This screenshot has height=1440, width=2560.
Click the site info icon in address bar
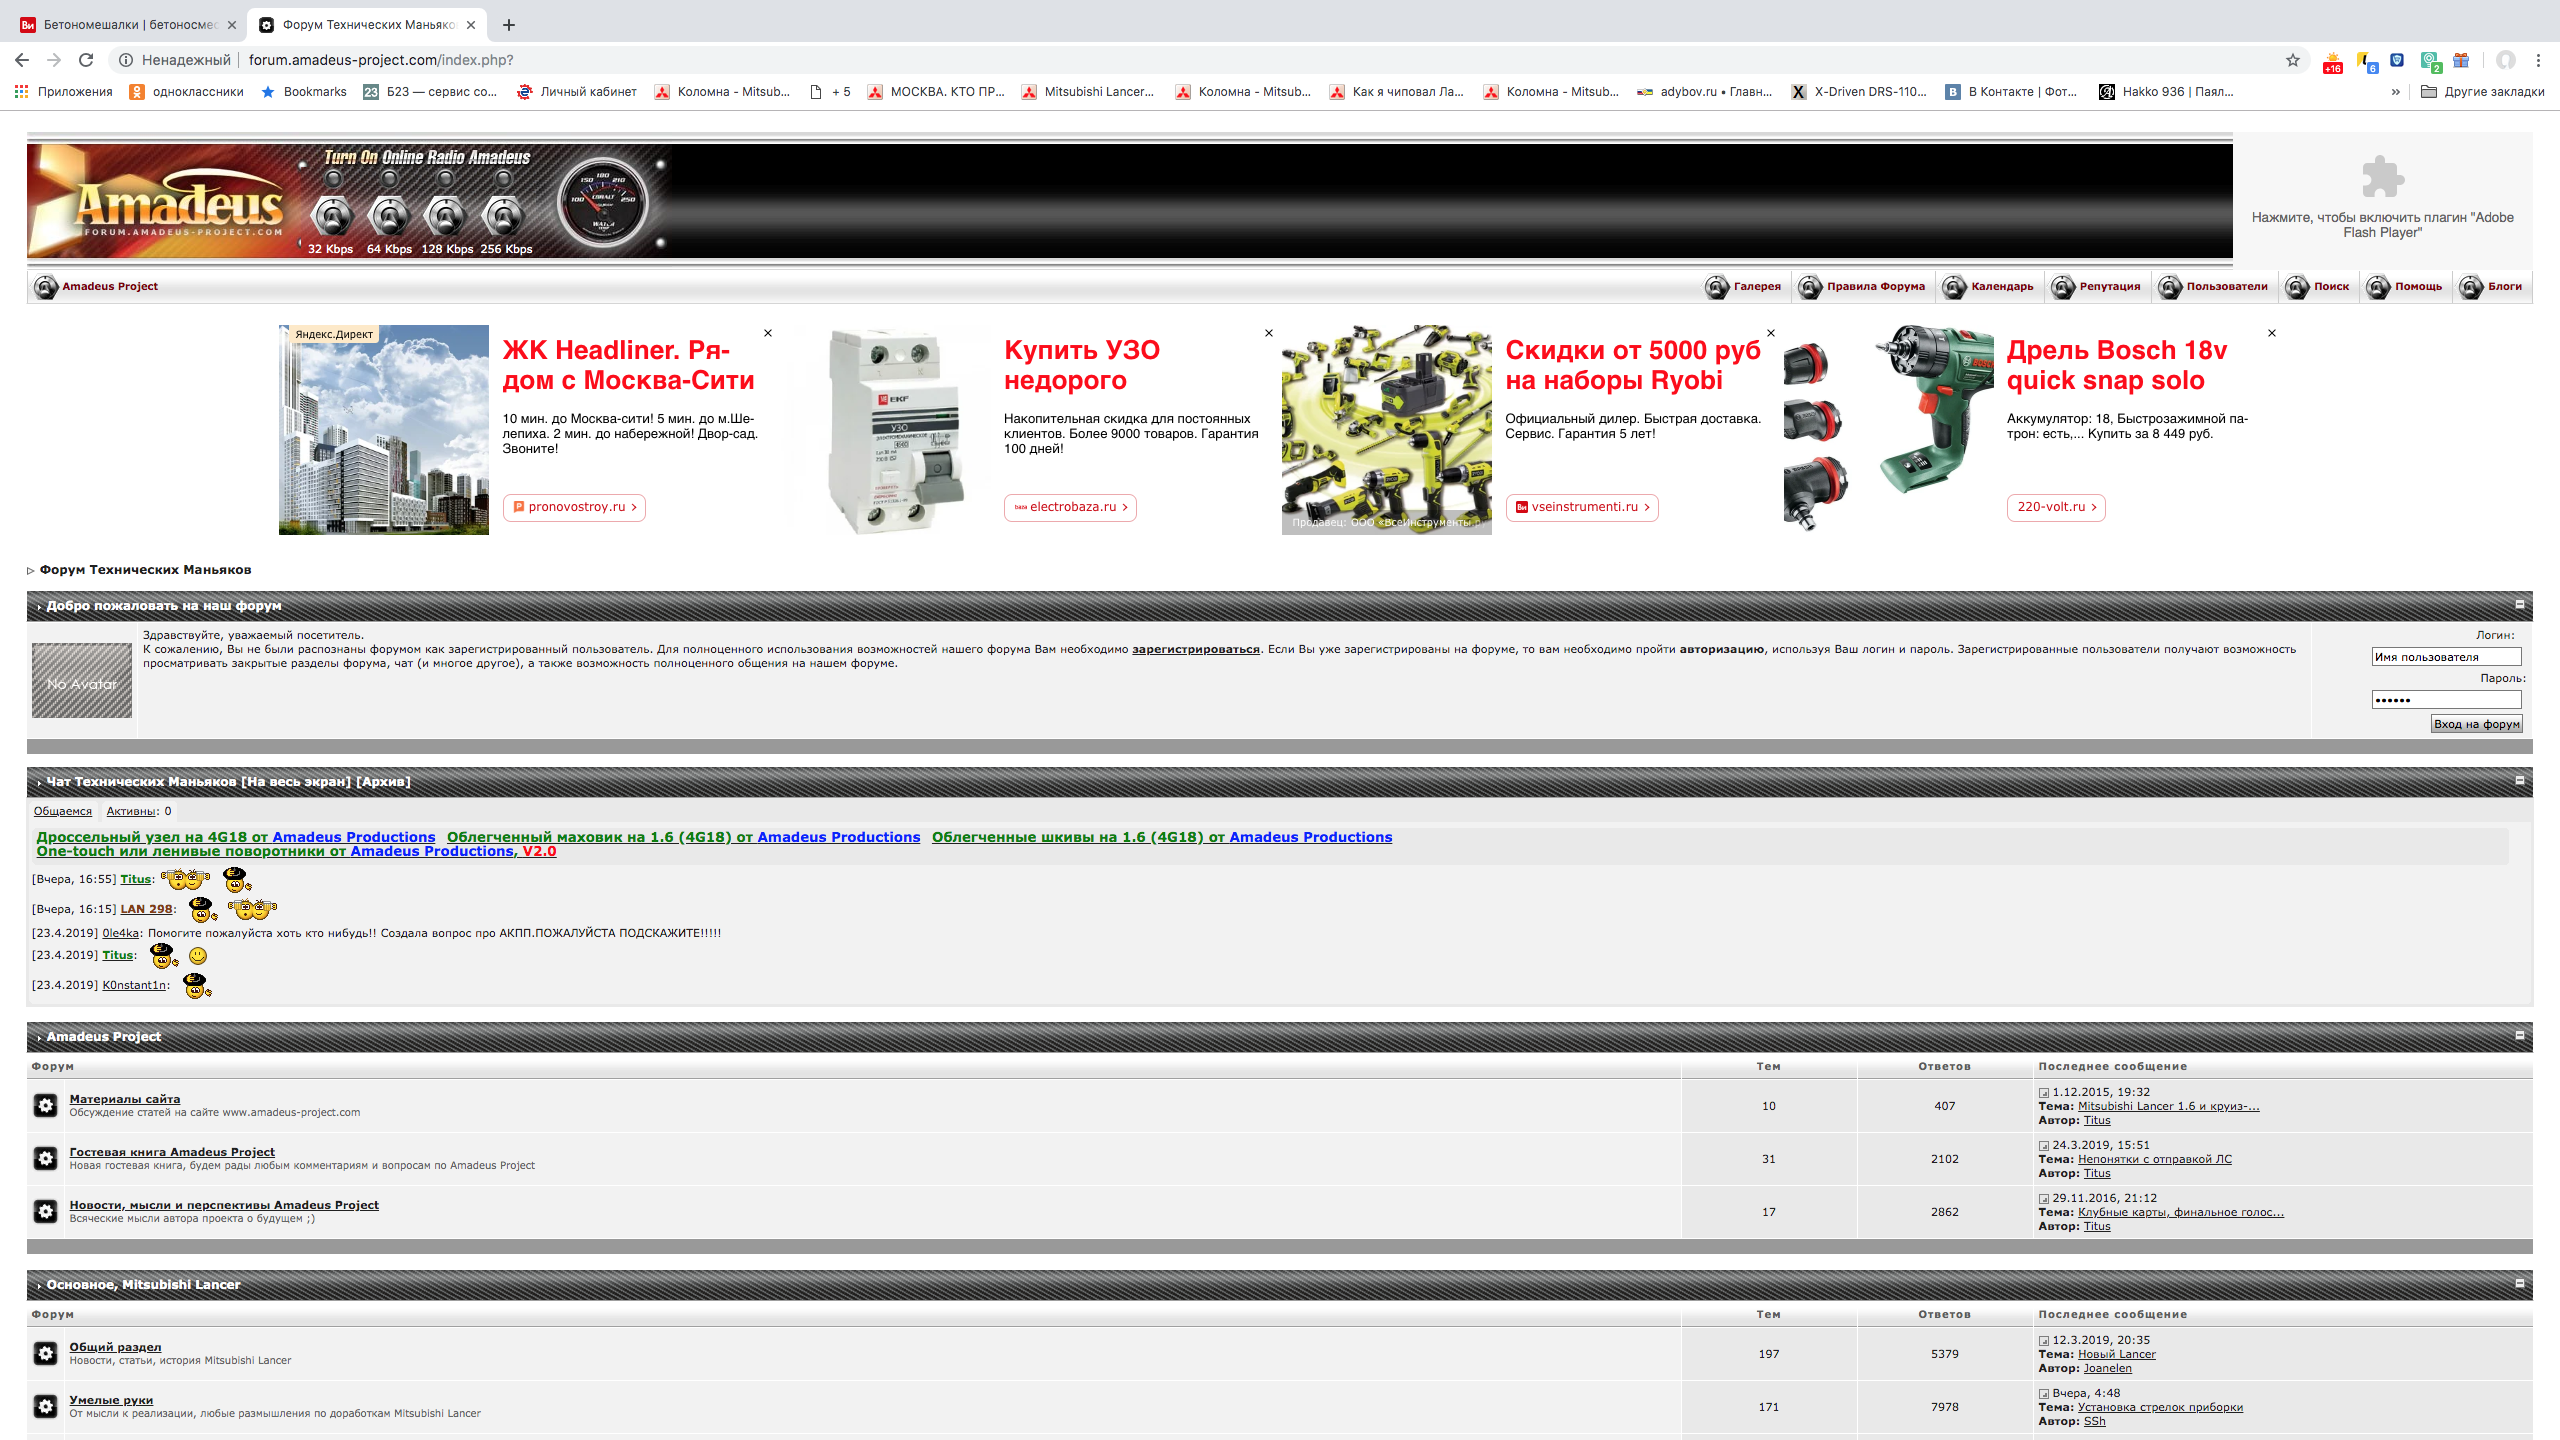coord(126,60)
